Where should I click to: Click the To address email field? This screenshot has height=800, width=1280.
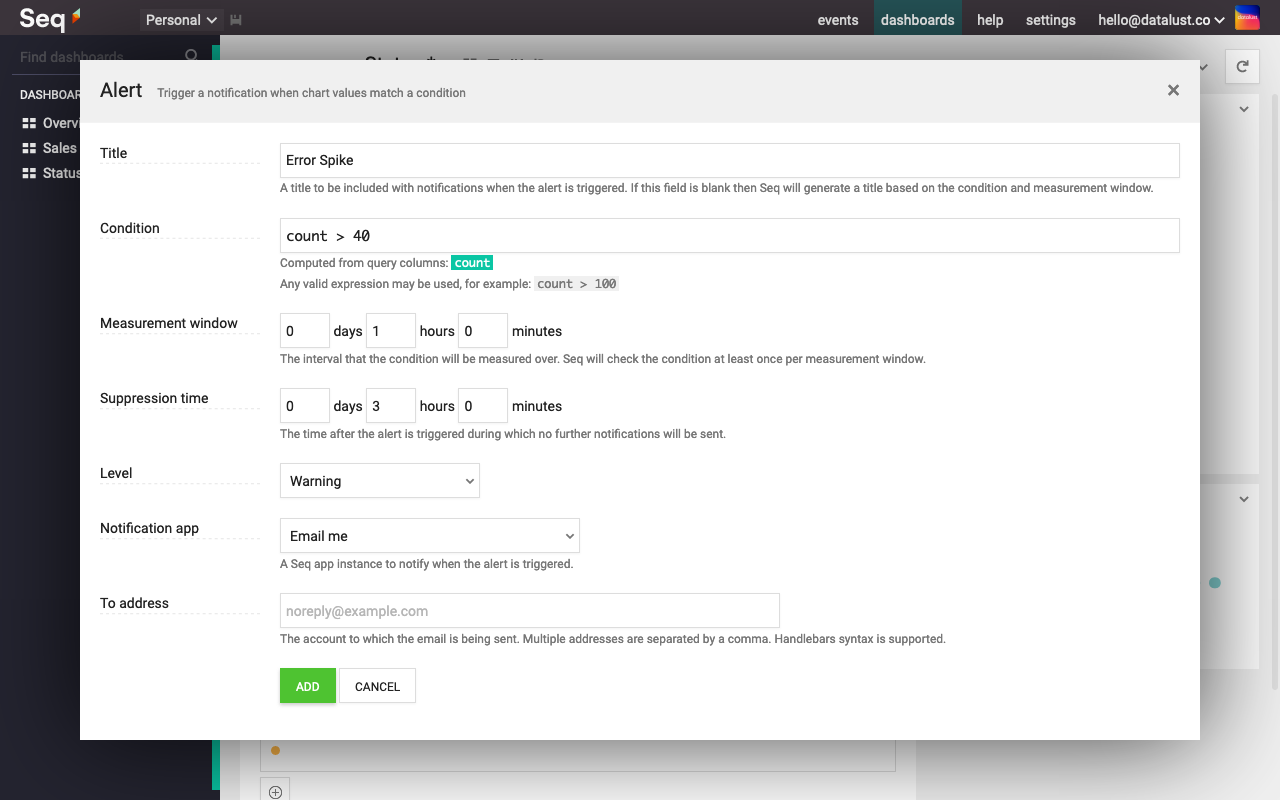530,611
